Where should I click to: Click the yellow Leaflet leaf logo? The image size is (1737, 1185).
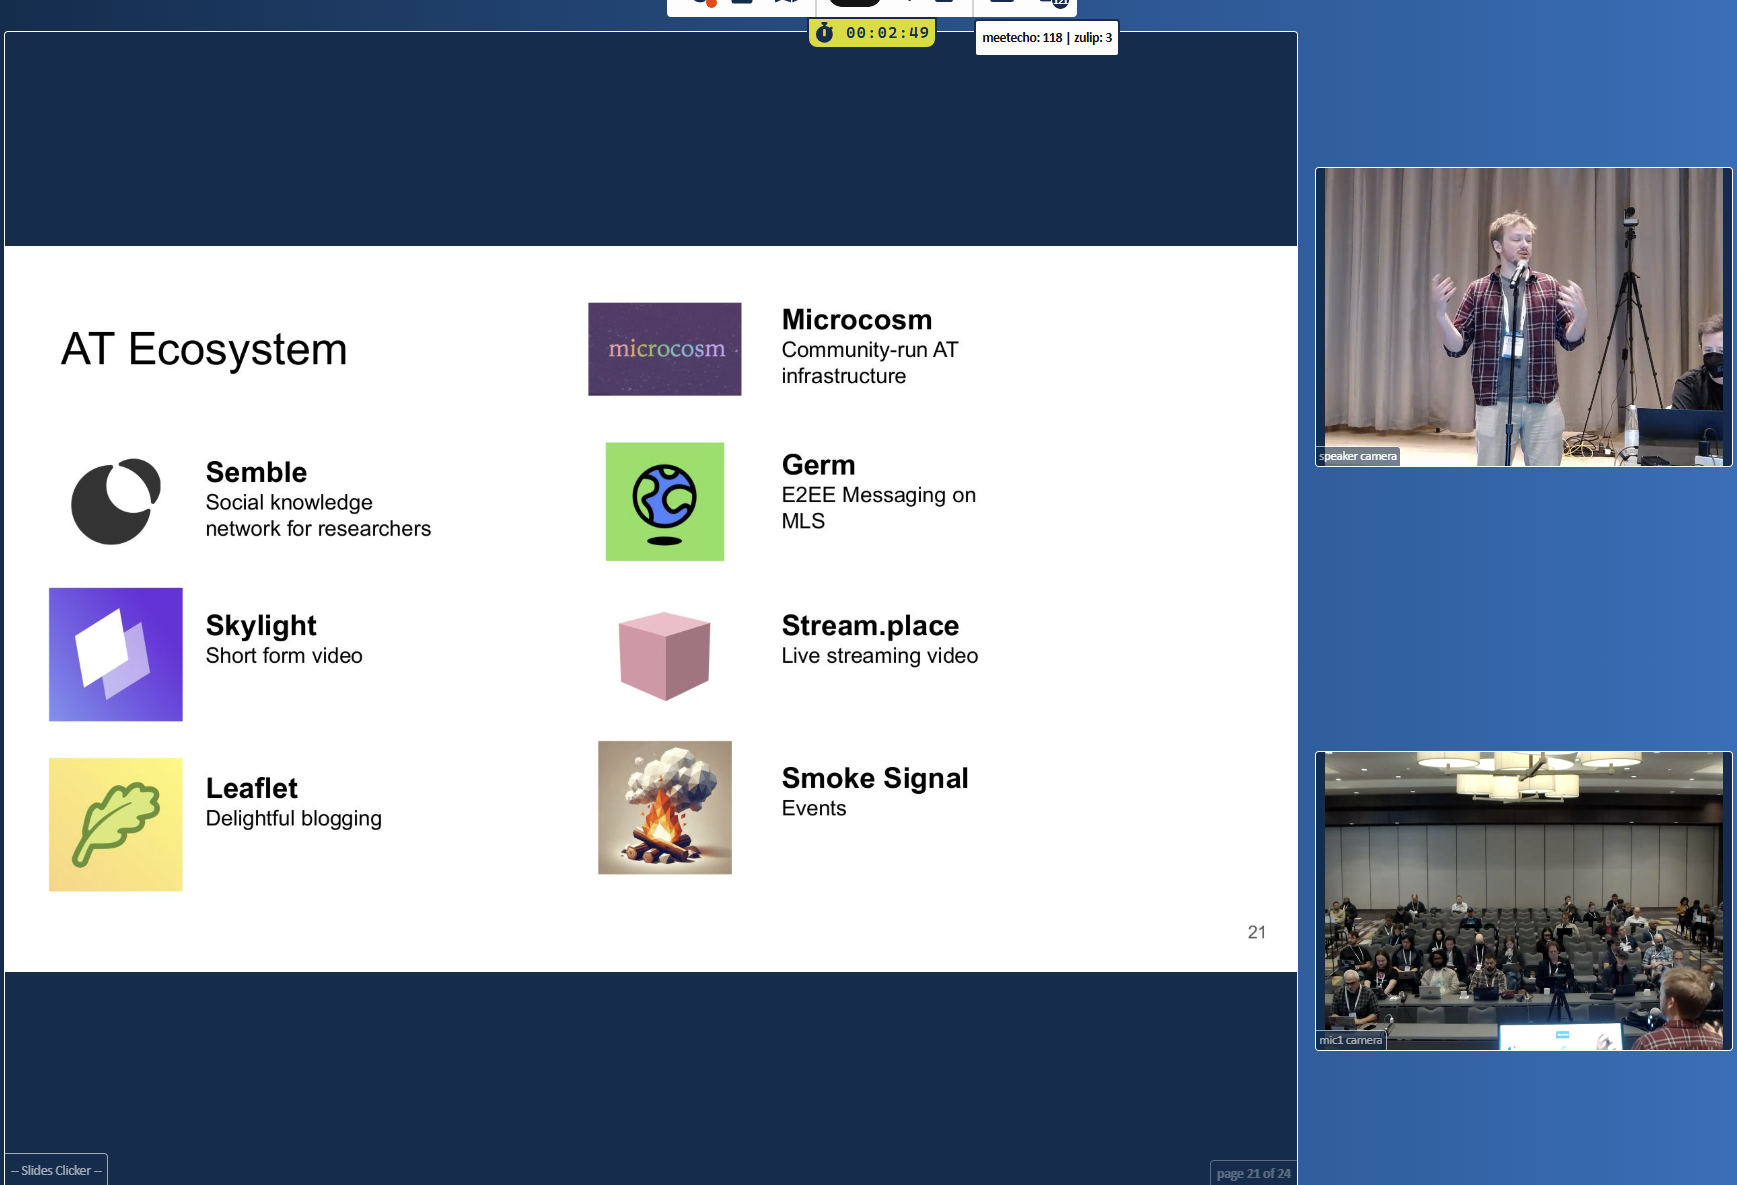(116, 824)
